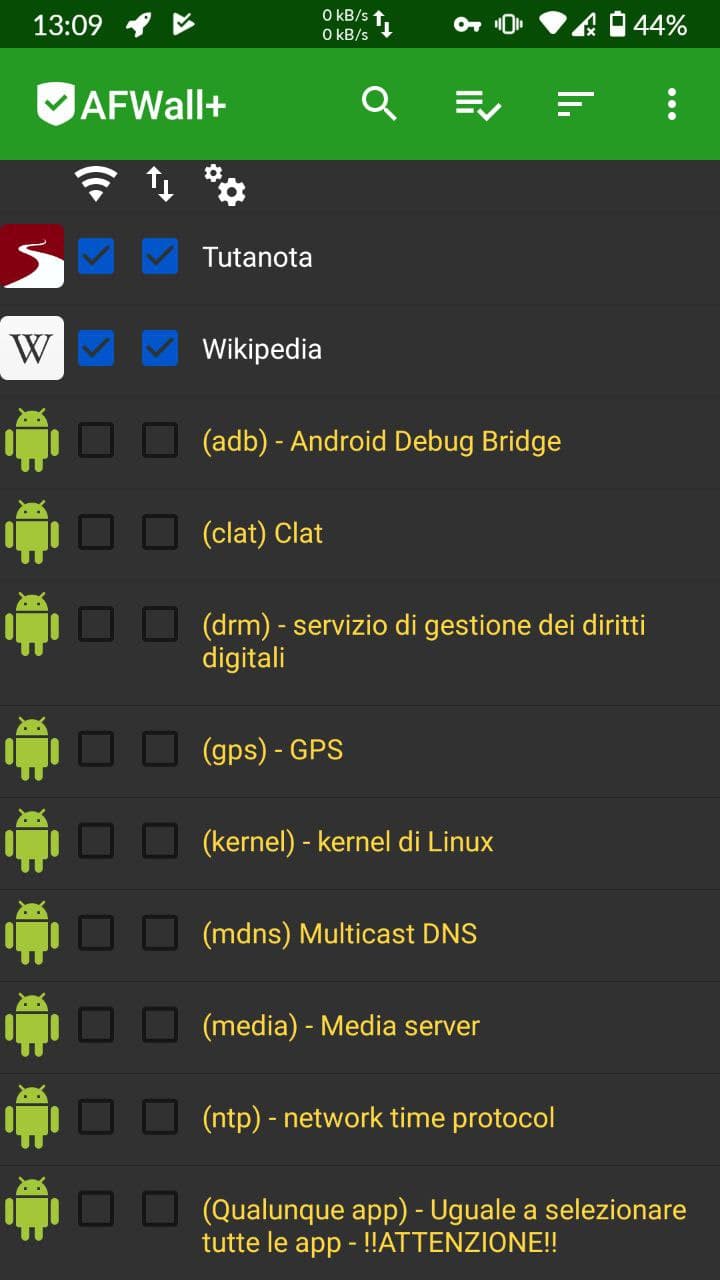Tap the Tutanota app icon

[x=32, y=256]
